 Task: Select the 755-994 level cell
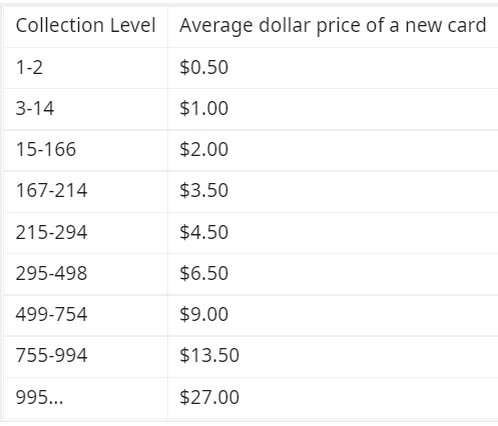point(86,356)
